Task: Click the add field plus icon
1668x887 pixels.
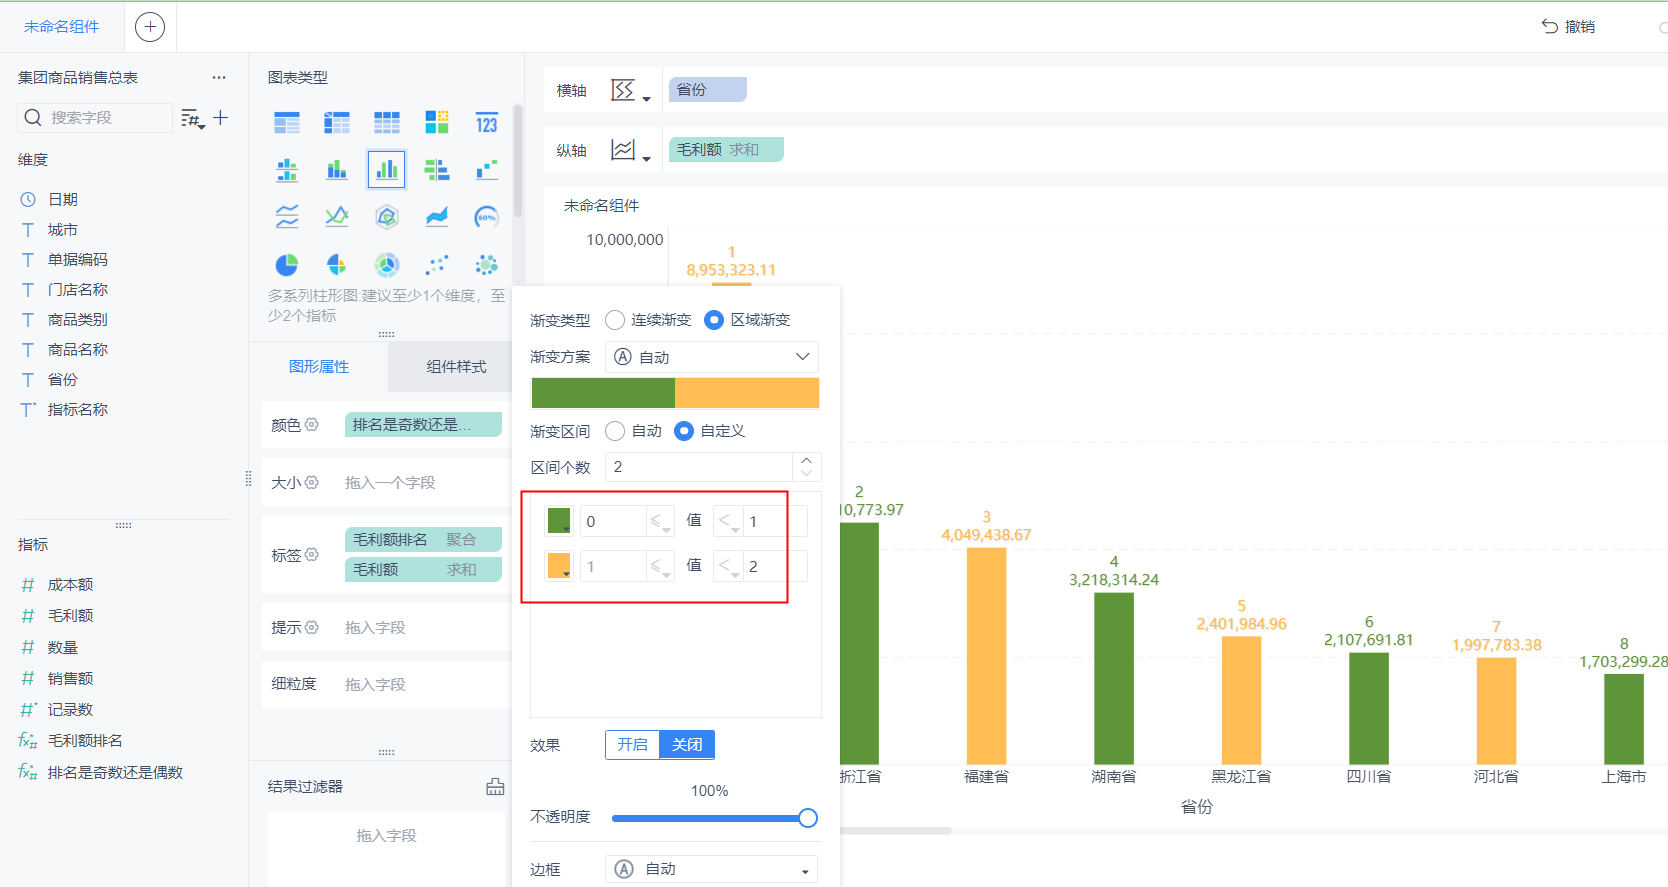Action: tap(221, 118)
